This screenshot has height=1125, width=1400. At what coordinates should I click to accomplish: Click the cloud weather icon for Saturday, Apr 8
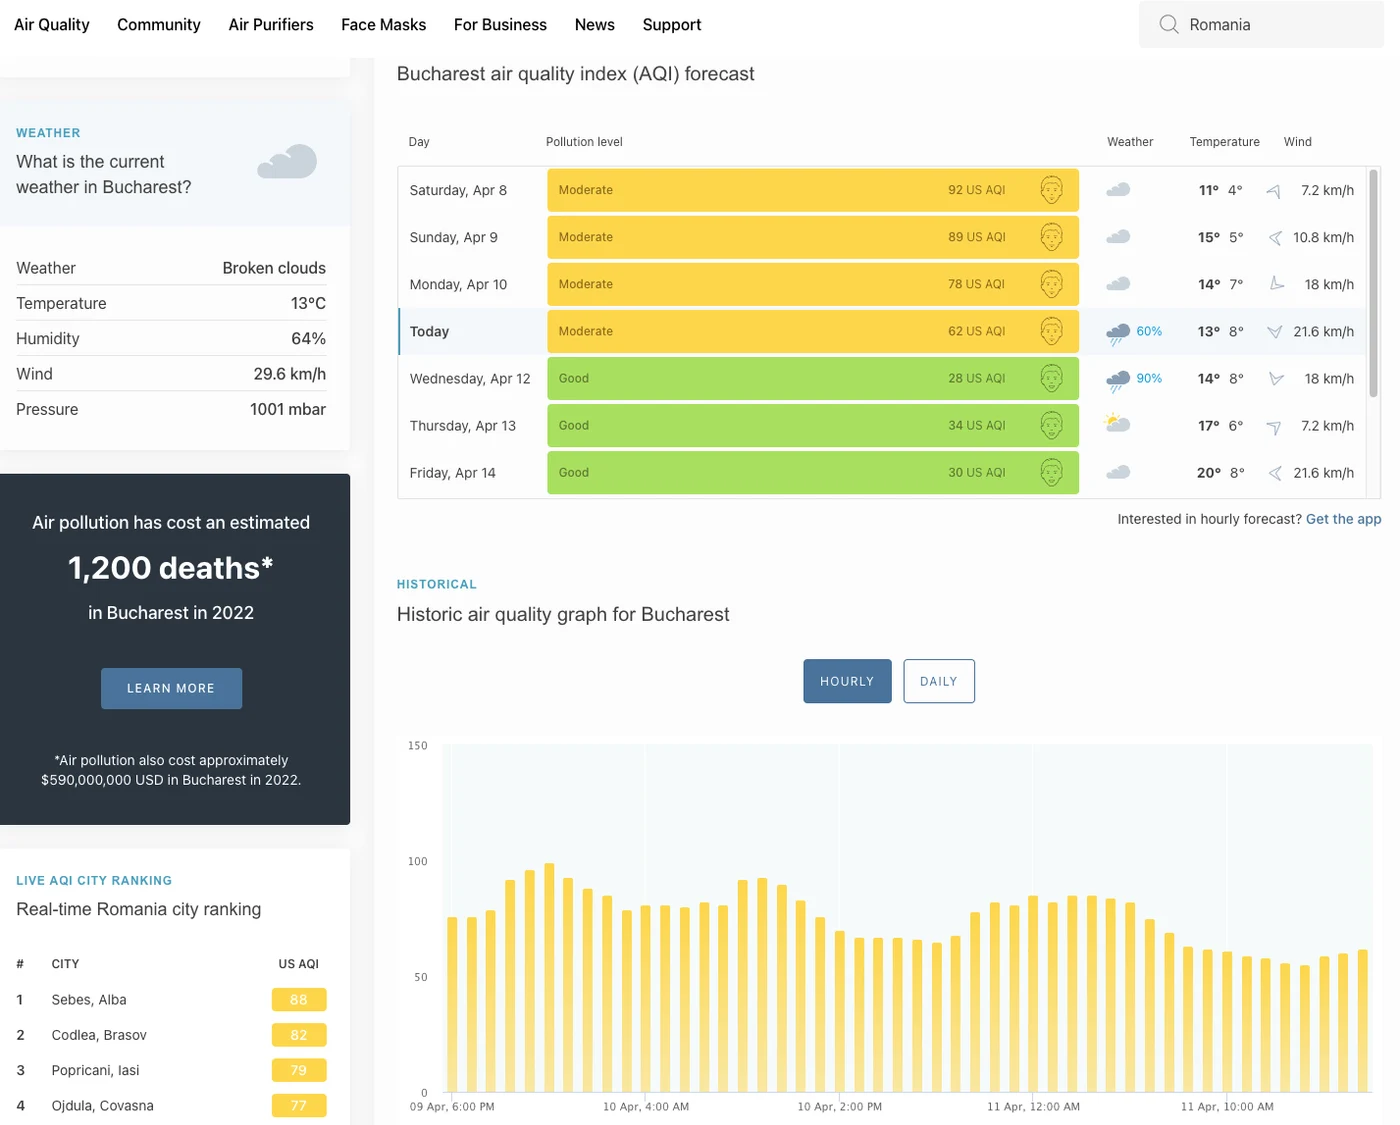[1118, 190]
